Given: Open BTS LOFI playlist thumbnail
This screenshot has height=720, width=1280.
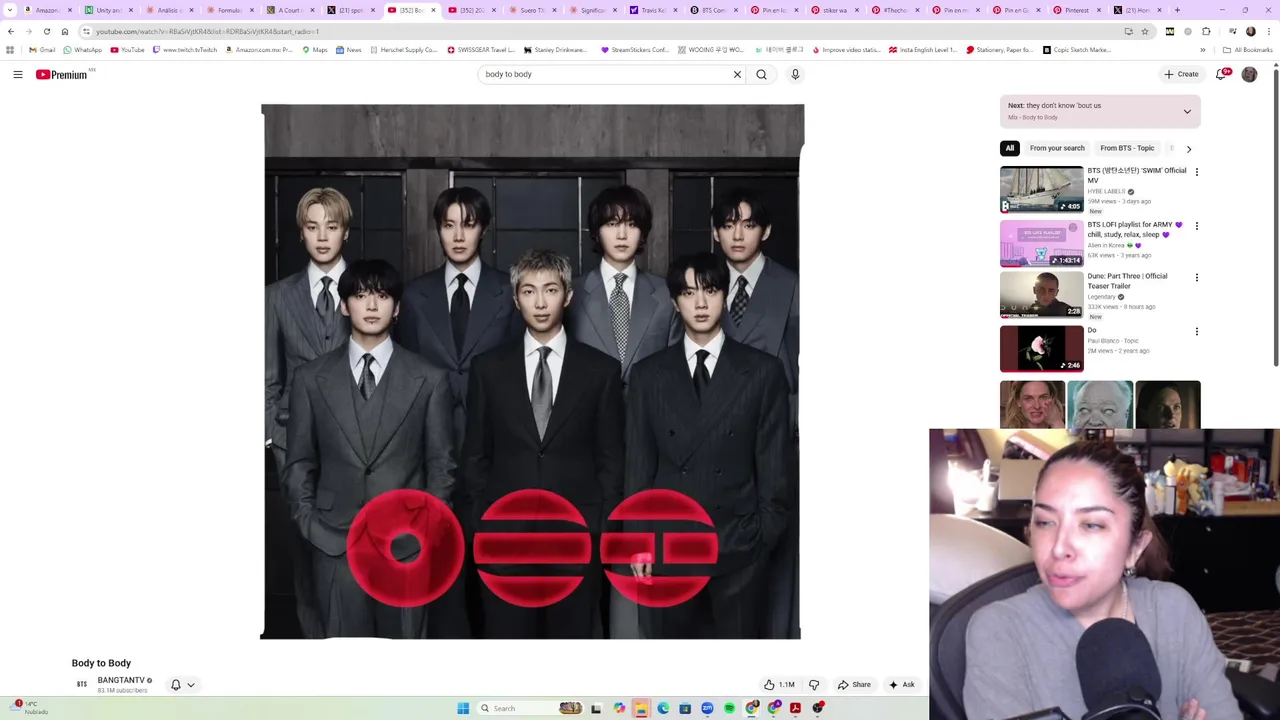Looking at the screenshot, I should tap(1042, 244).
